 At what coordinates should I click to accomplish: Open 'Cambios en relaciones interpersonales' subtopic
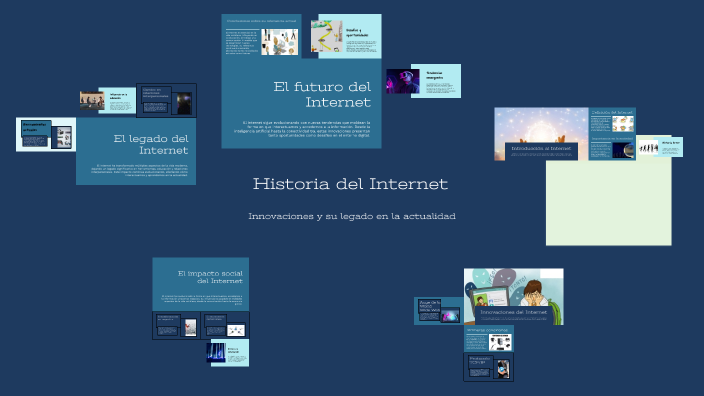tap(166, 101)
